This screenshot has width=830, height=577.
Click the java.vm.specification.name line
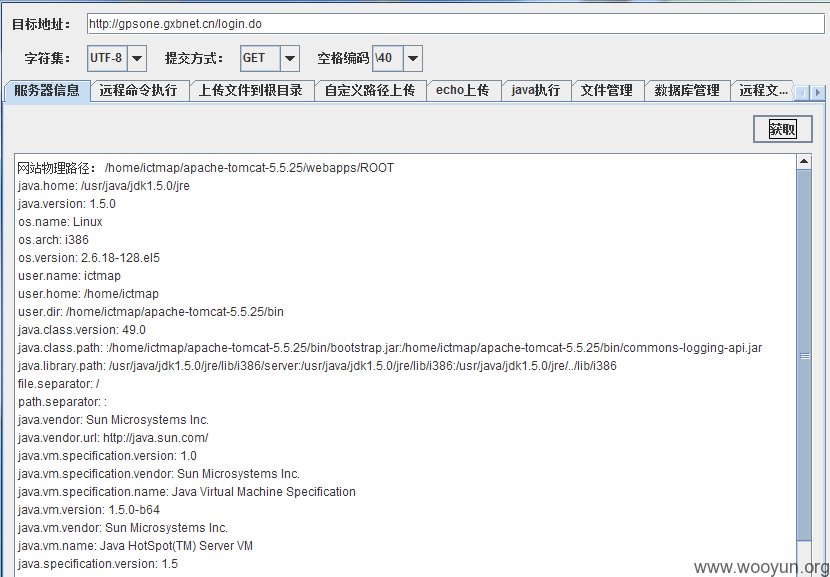click(186, 492)
